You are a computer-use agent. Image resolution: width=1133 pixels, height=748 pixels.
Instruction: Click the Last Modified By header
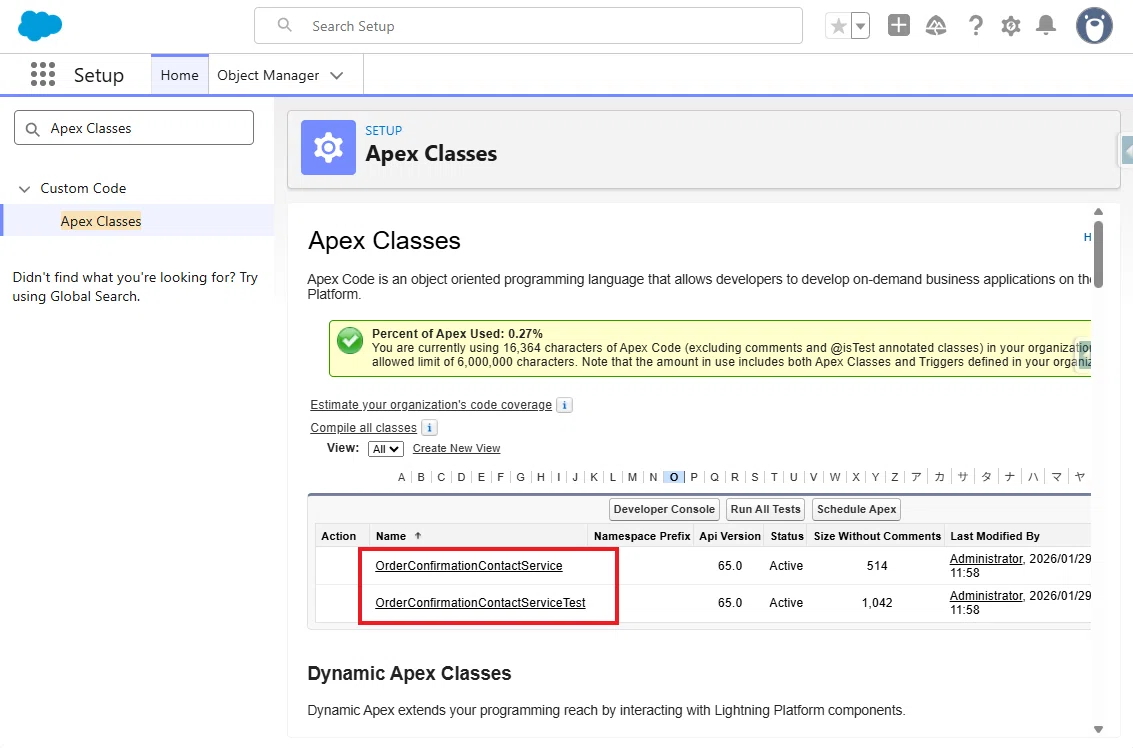[x=994, y=536]
